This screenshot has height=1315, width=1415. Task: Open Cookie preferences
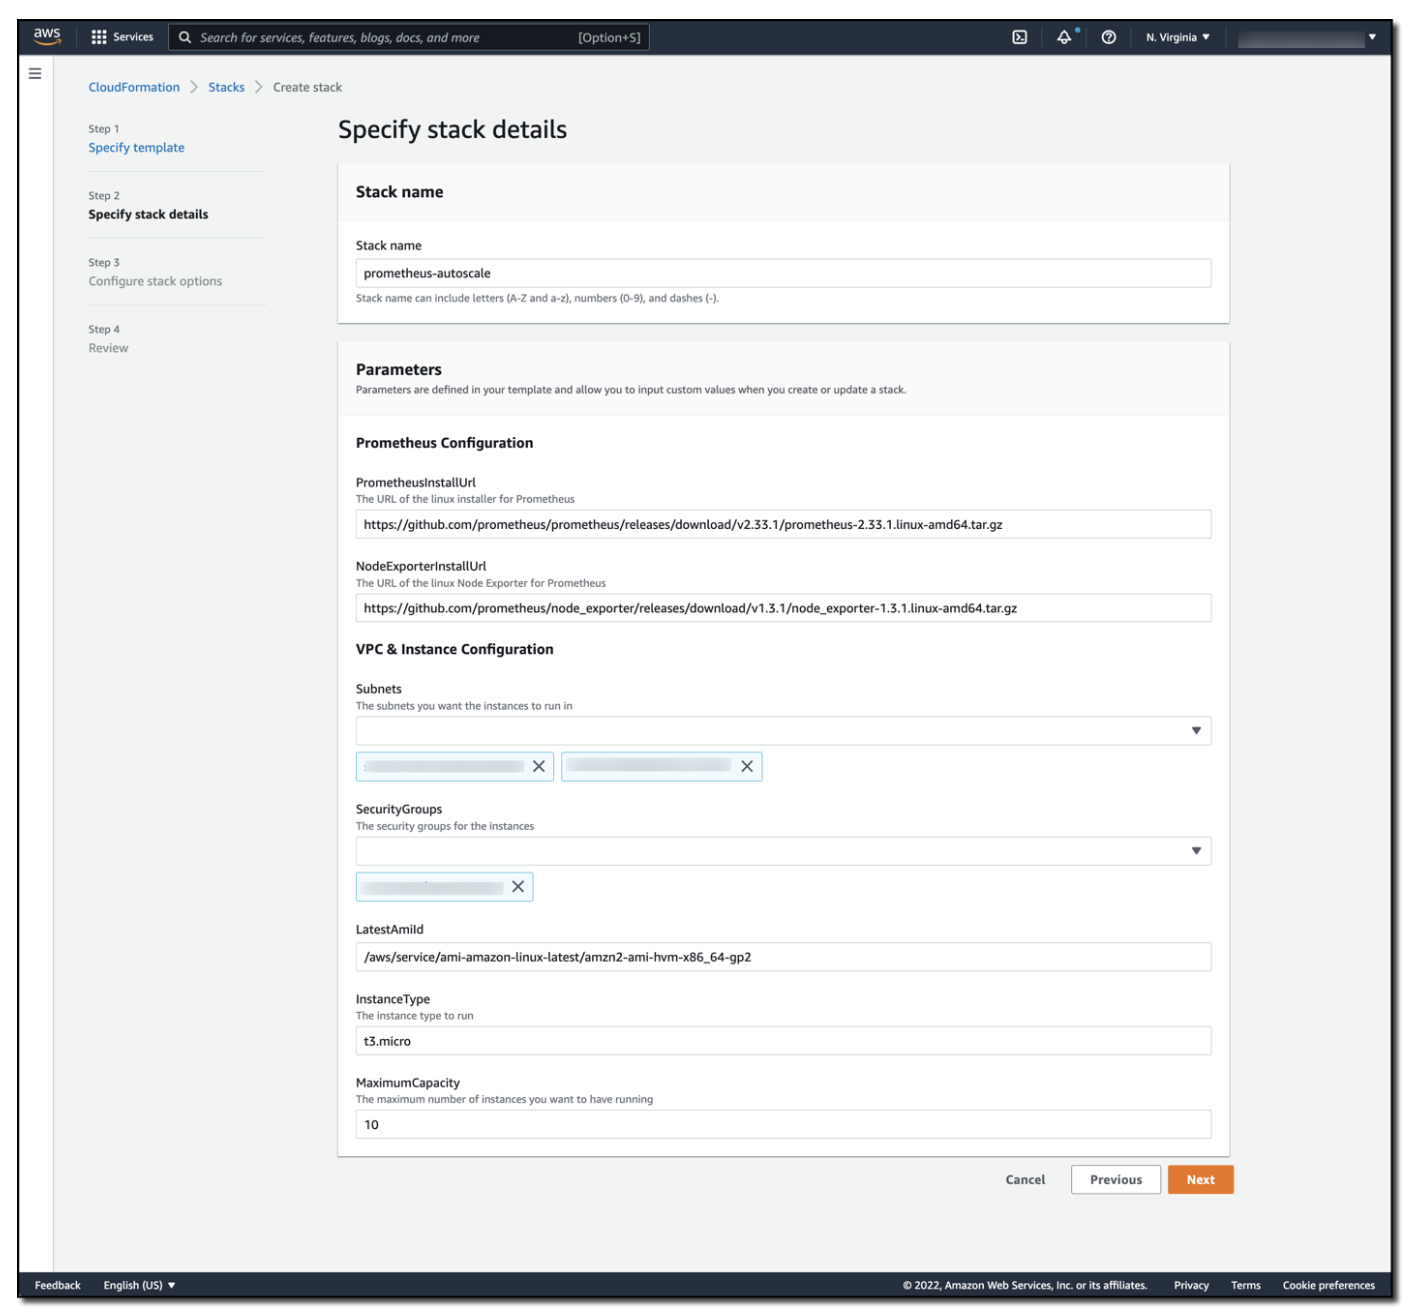click(1328, 1285)
